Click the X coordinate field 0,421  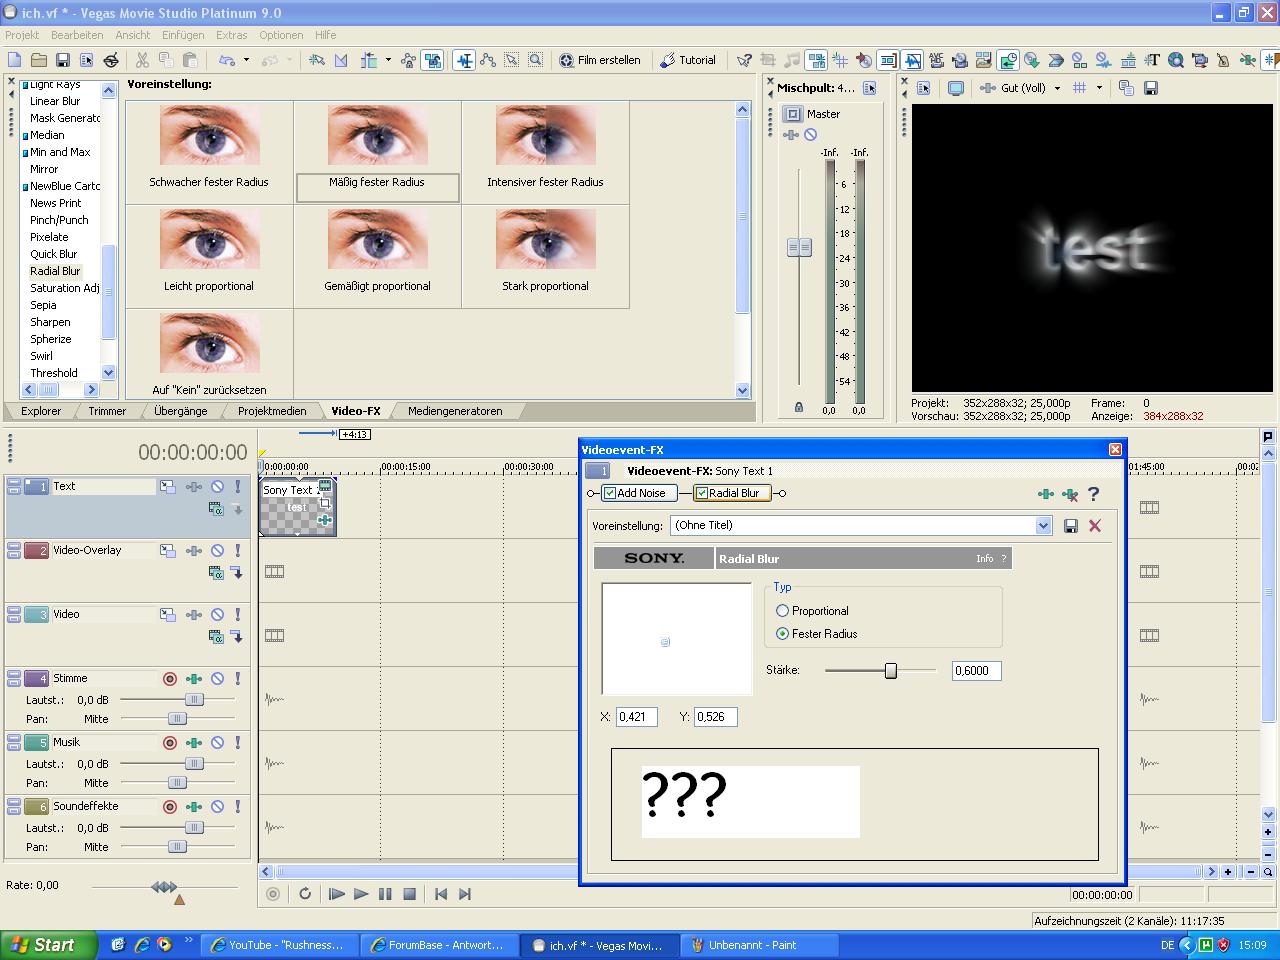coord(637,717)
